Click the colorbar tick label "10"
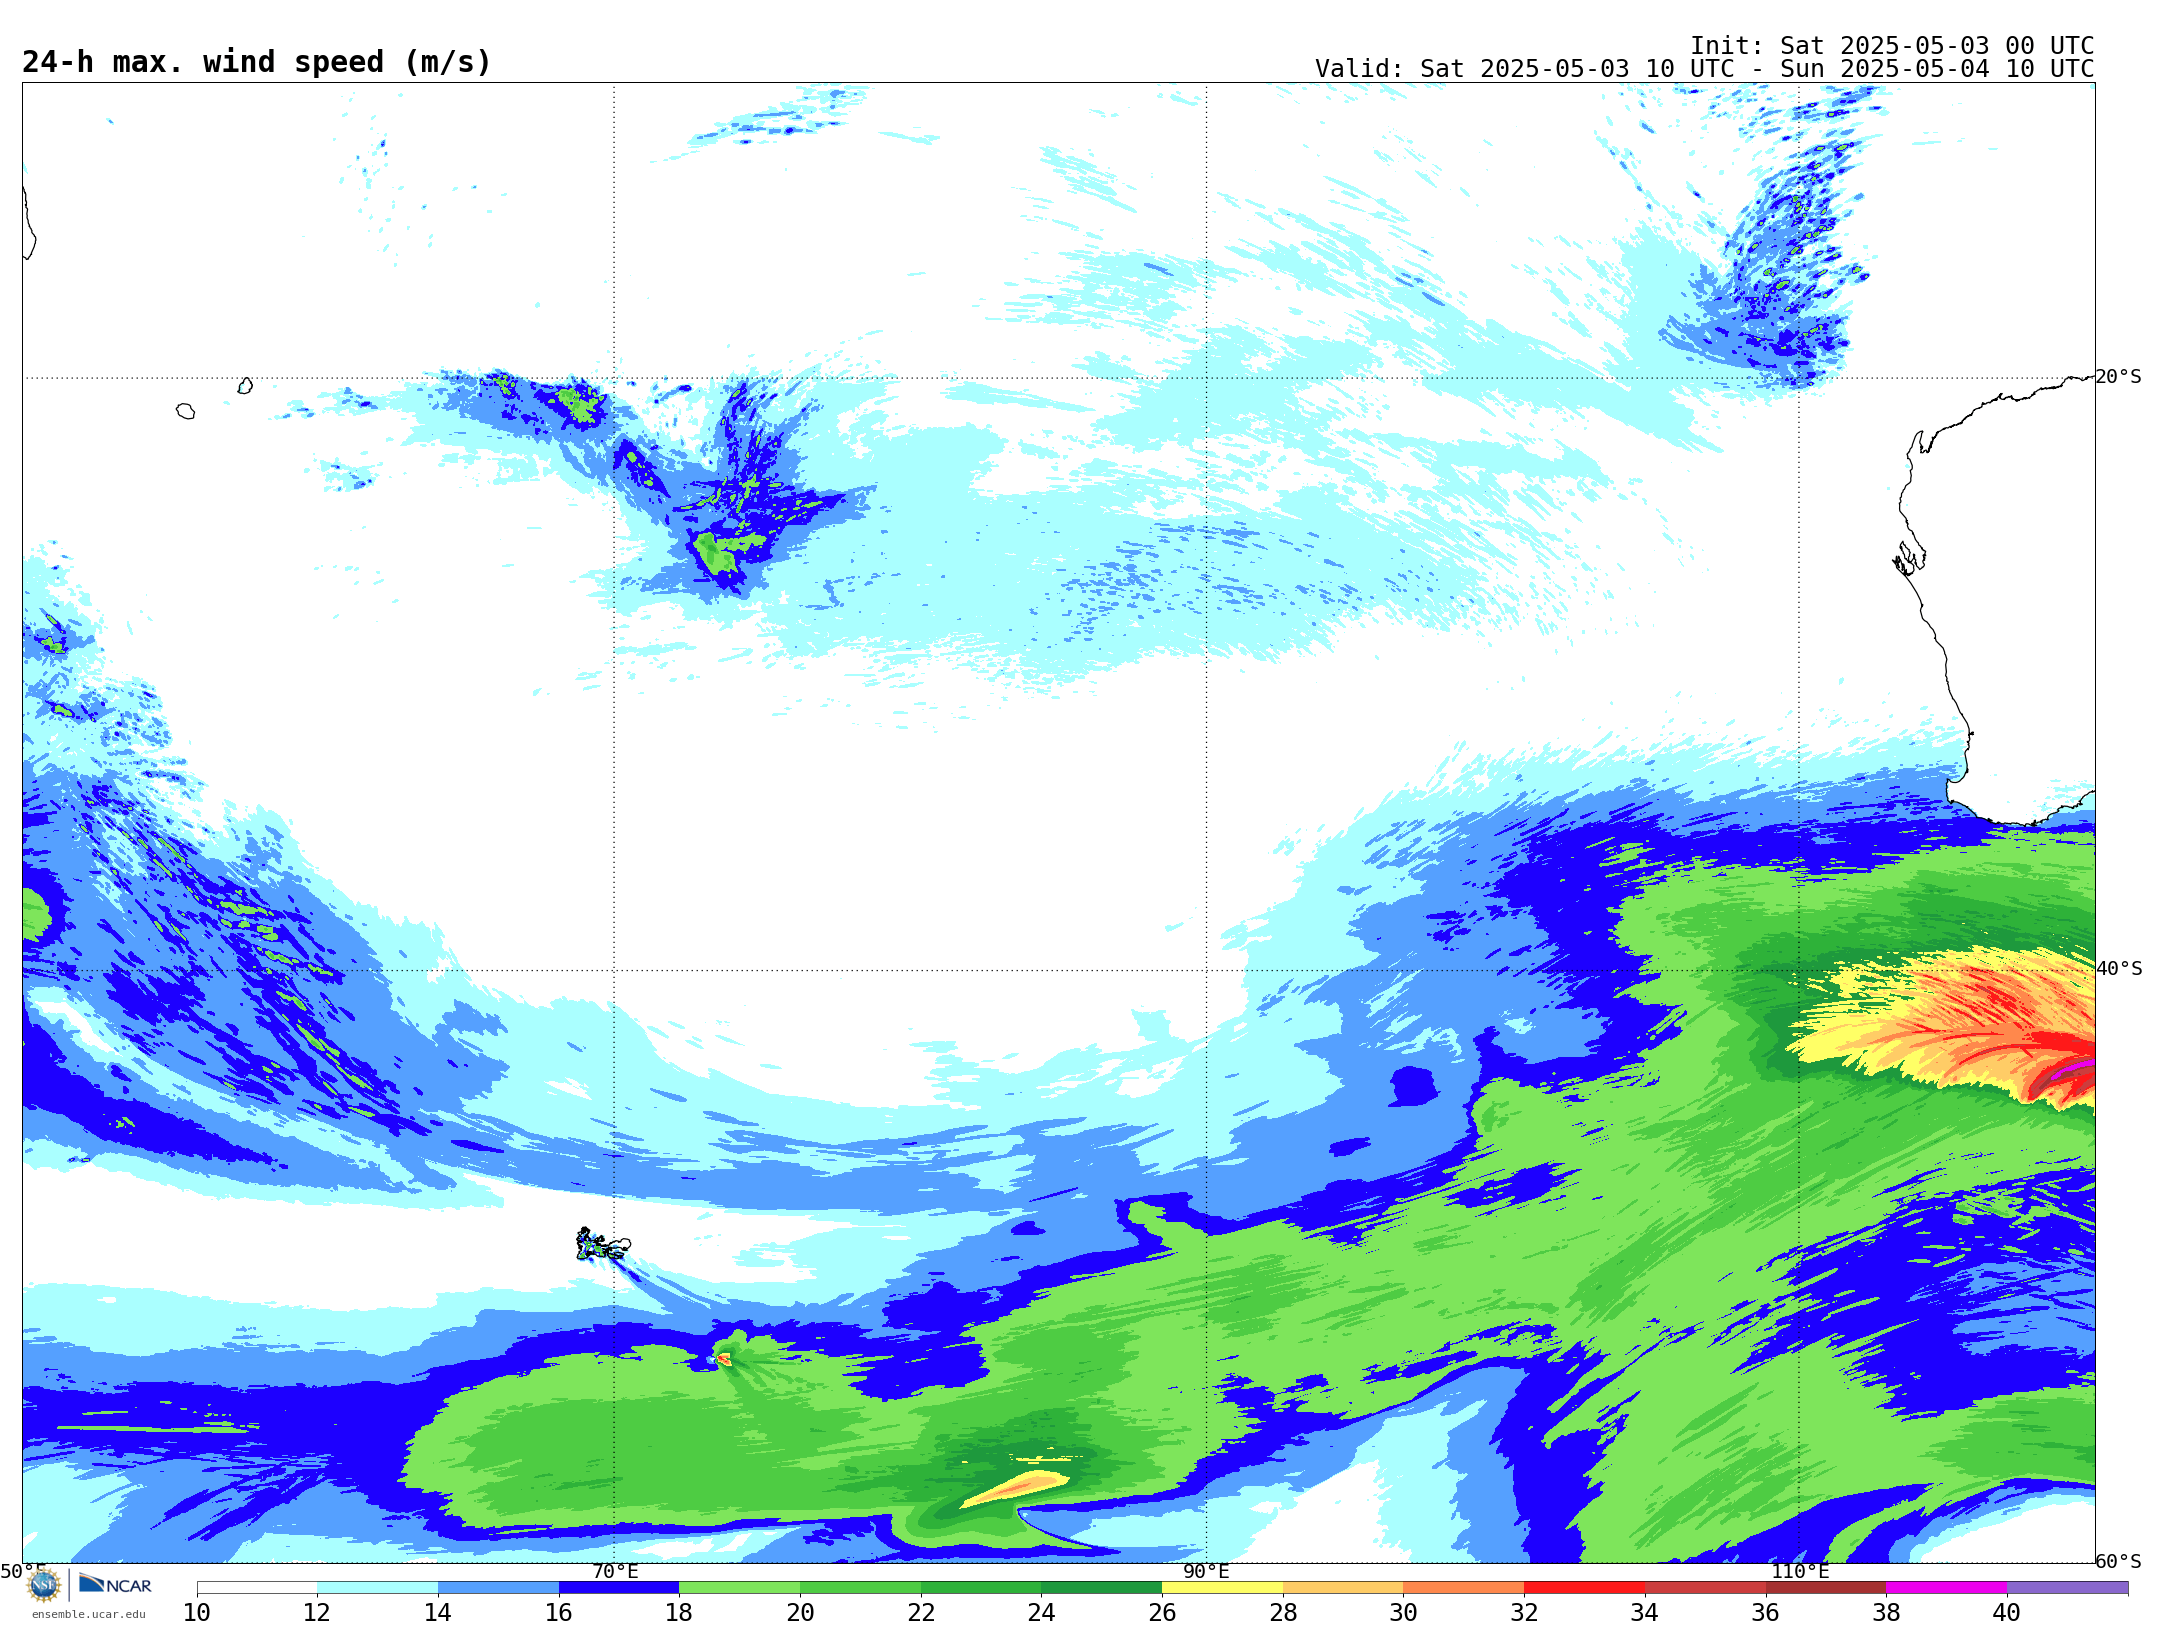This screenshot has width=2160, height=1626. [197, 1612]
